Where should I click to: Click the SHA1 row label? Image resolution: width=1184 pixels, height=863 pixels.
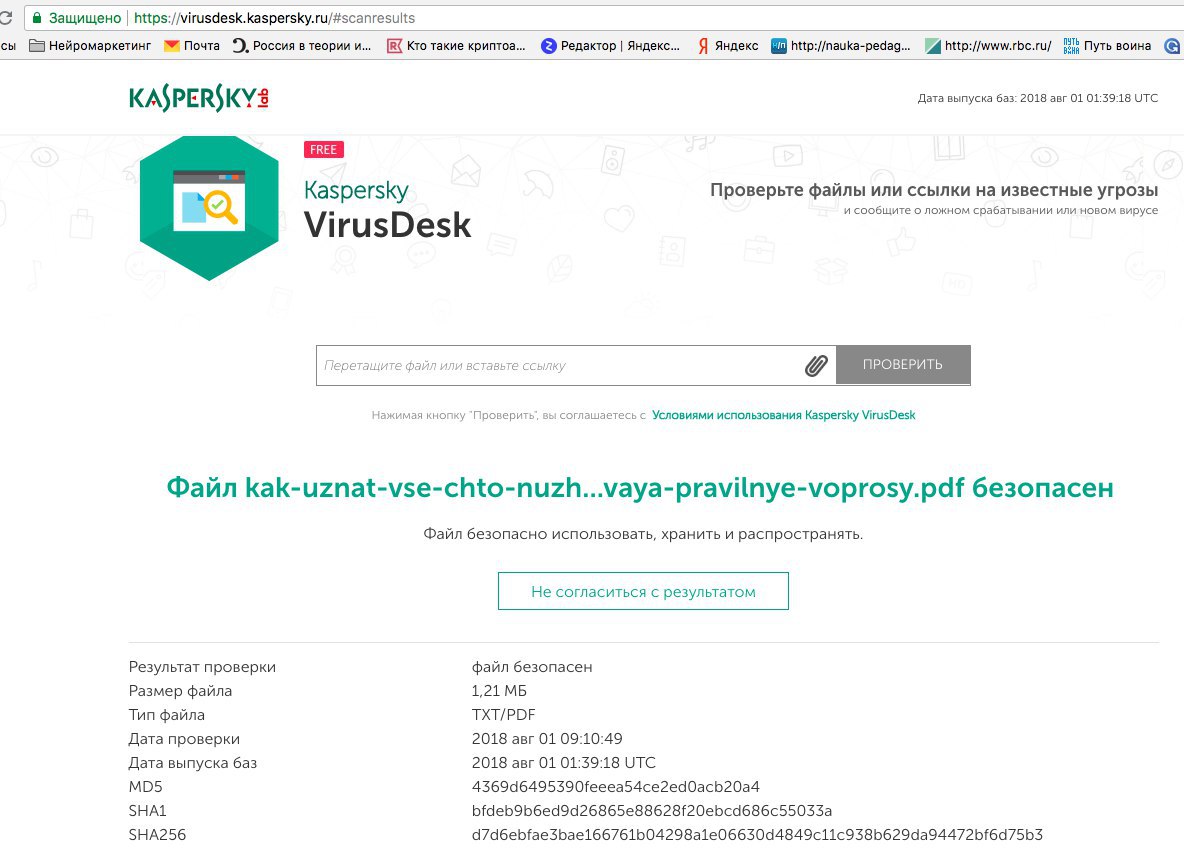click(147, 811)
